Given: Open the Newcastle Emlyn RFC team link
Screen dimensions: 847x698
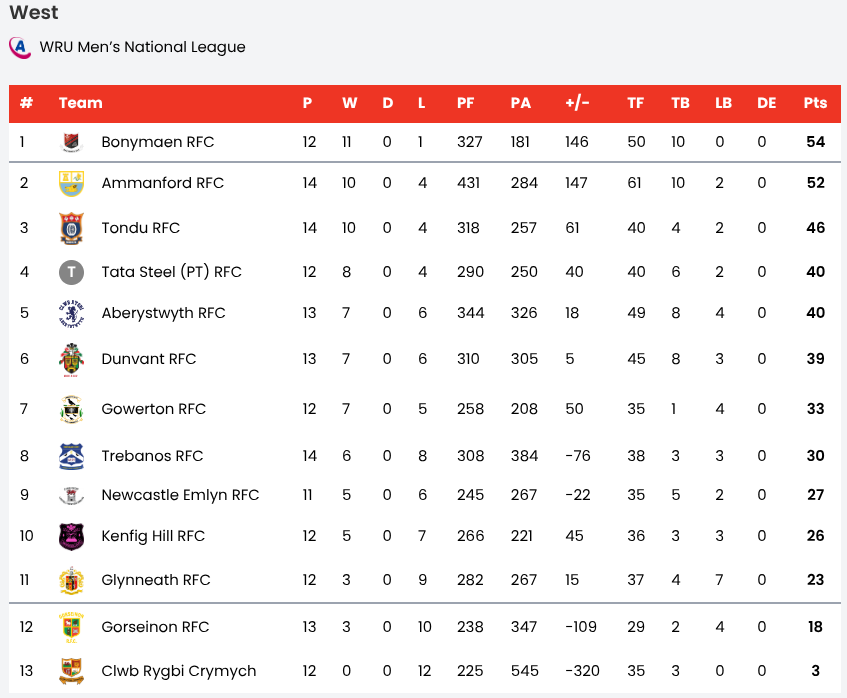Looking at the screenshot, I should pyautogui.click(x=180, y=495).
